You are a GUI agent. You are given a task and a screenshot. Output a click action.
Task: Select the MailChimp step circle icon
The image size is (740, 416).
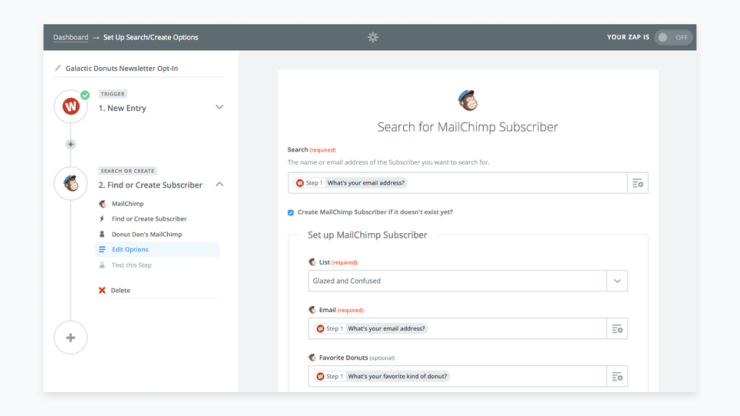[x=71, y=183]
